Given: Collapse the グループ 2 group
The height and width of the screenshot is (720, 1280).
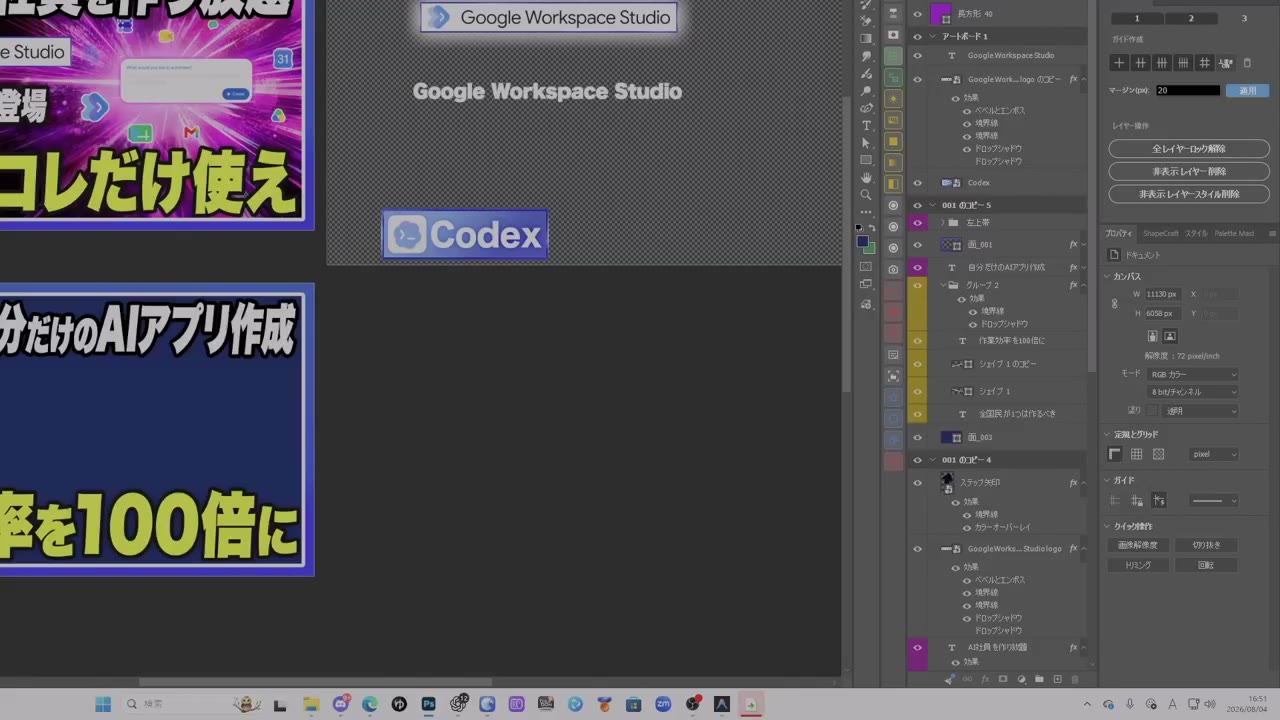Looking at the screenshot, I should pyautogui.click(x=942, y=285).
